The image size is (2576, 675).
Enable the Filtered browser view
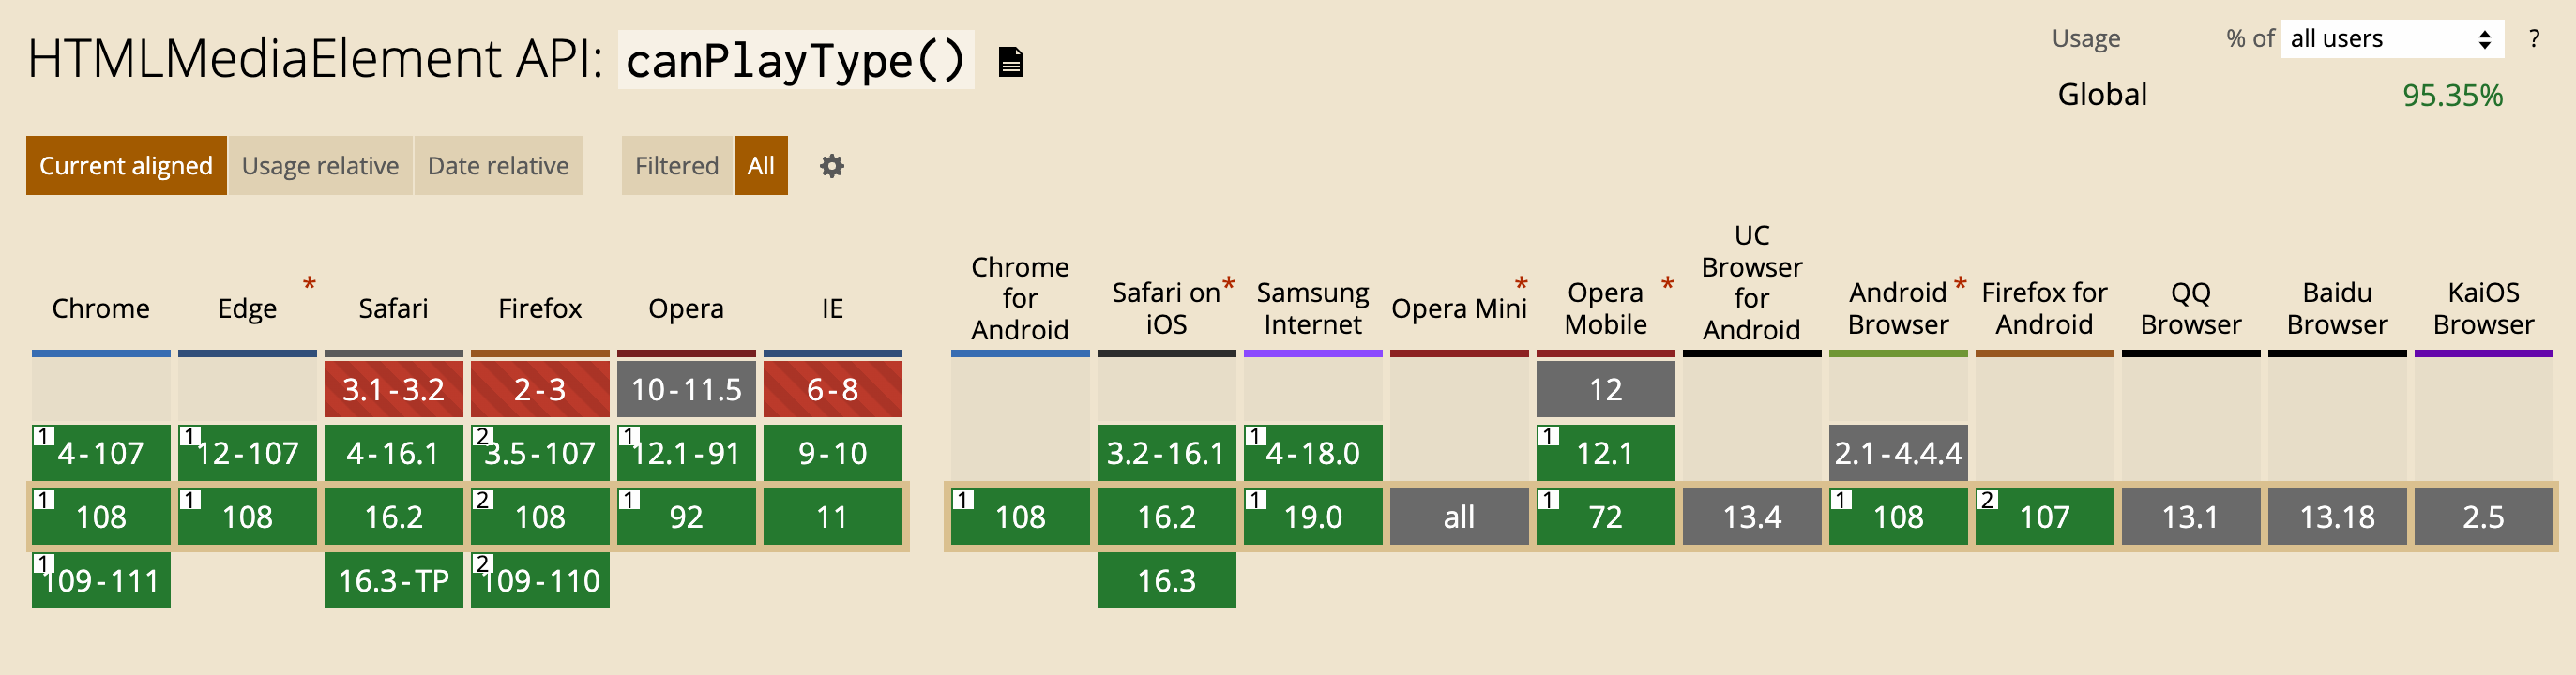click(x=677, y=166)
